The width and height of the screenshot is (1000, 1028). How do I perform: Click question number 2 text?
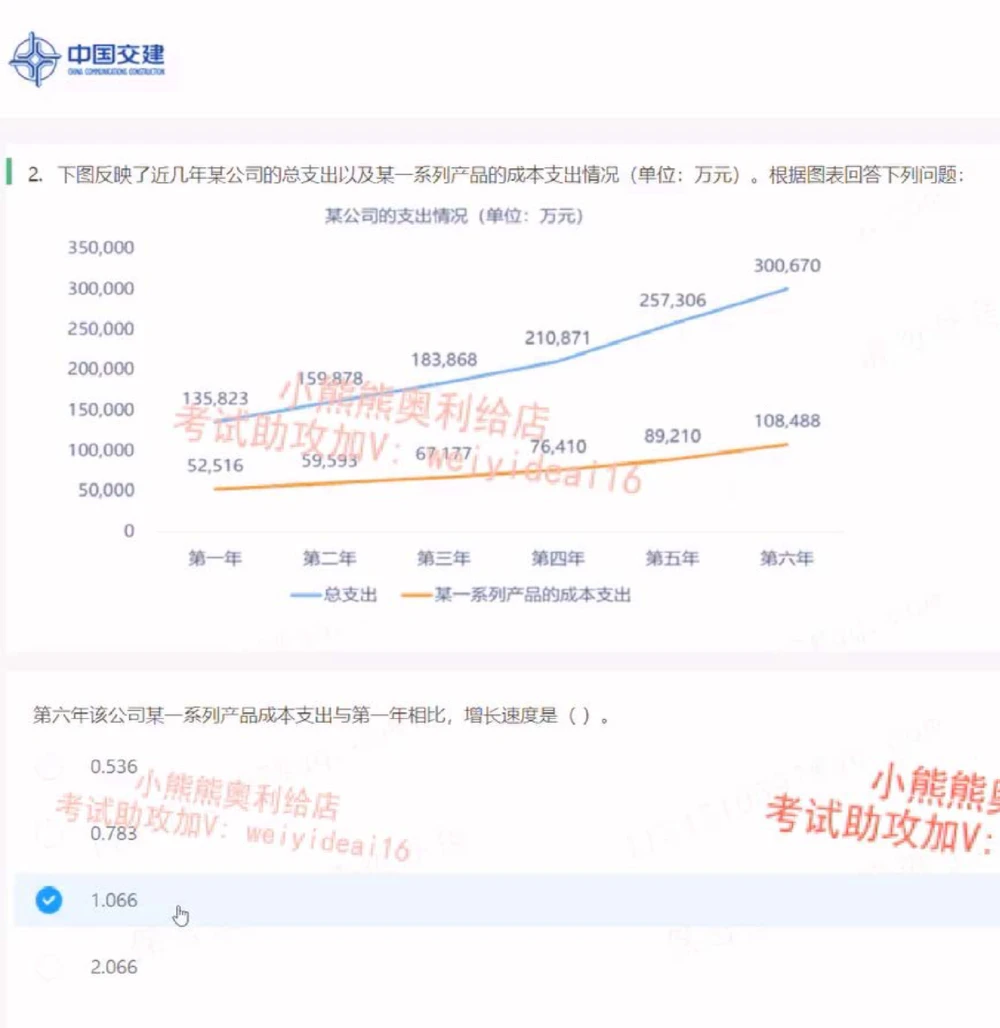click(35, 174)
